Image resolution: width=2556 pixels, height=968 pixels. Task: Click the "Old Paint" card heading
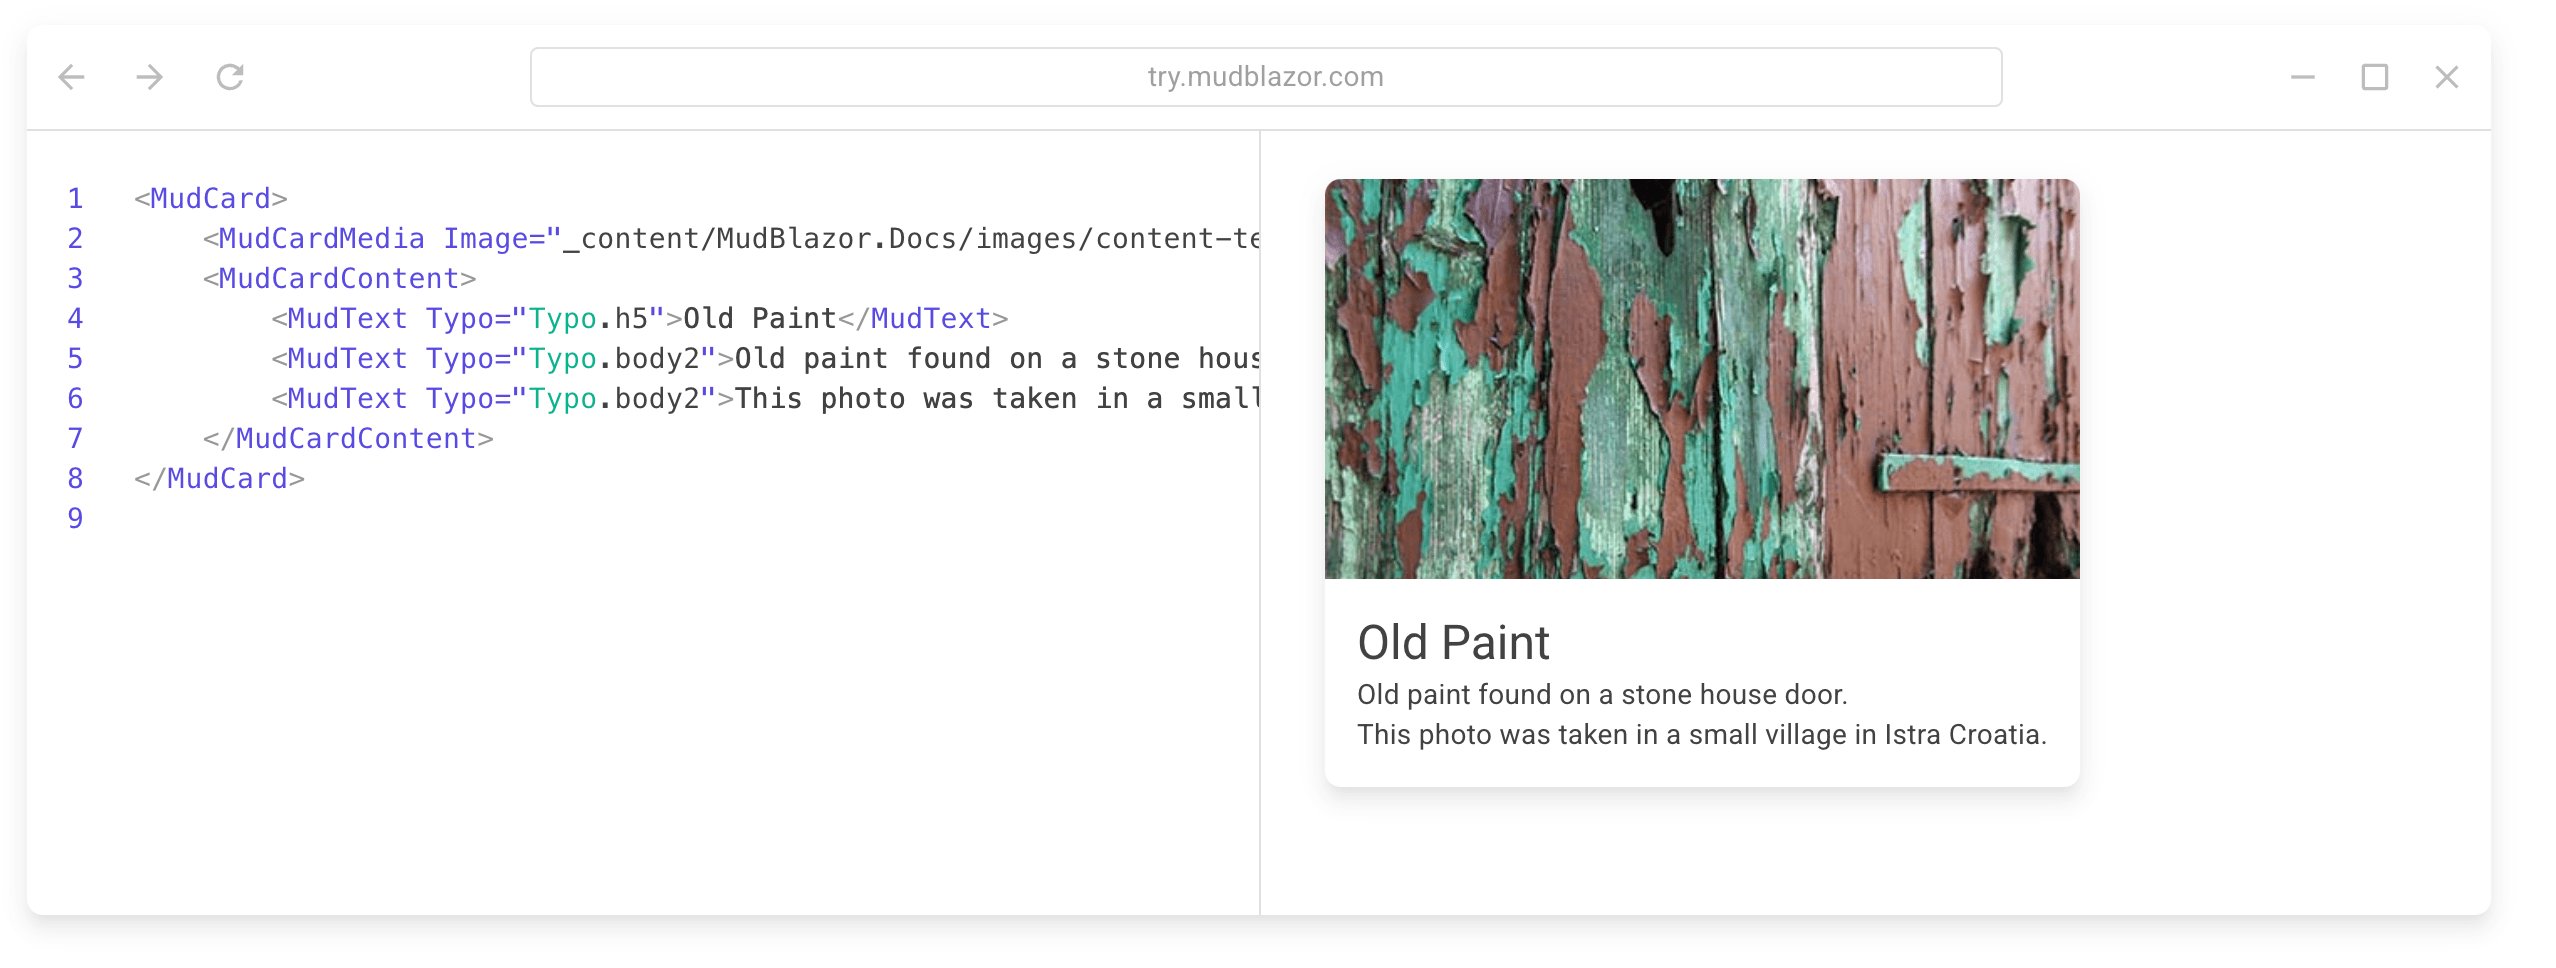[x=1452, y=643]
